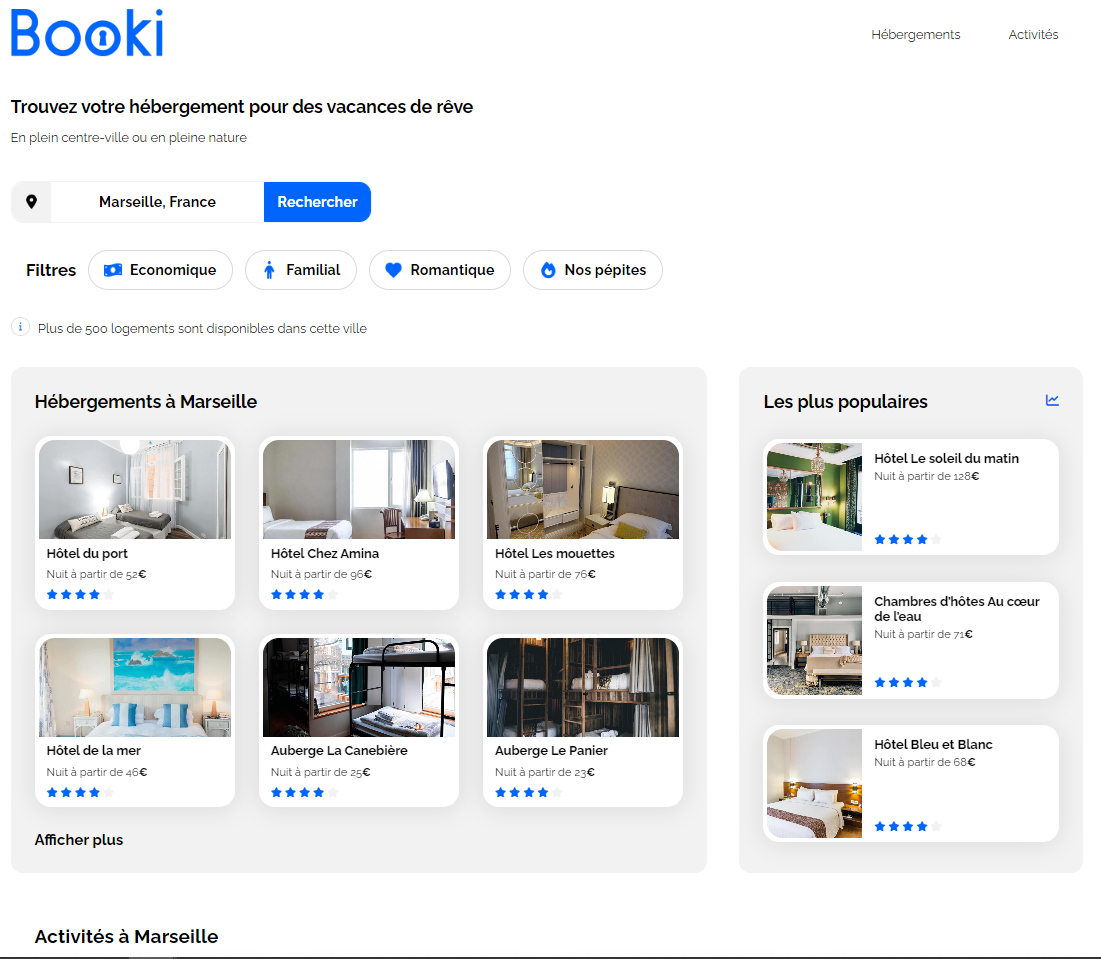1101x959 pixels.
Task: Expand the list with Afficher plus
Action: tap(79, 840)
